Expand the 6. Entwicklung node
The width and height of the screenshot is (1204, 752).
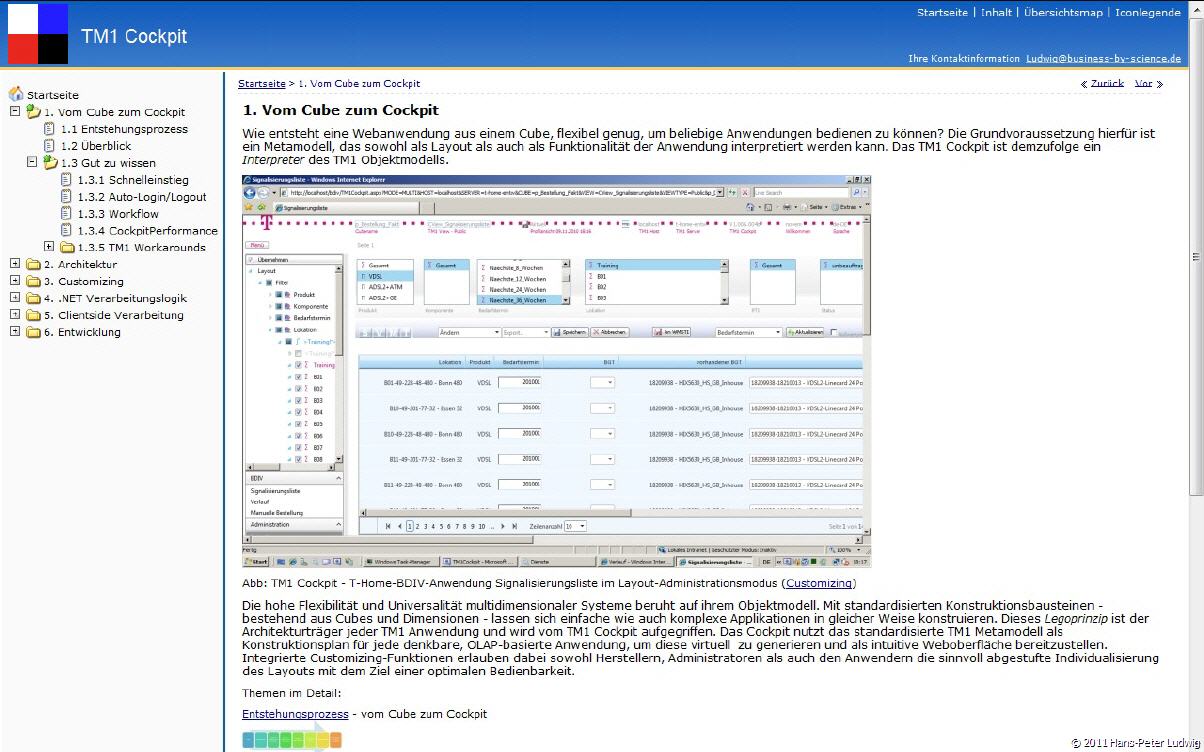[15, 332]
